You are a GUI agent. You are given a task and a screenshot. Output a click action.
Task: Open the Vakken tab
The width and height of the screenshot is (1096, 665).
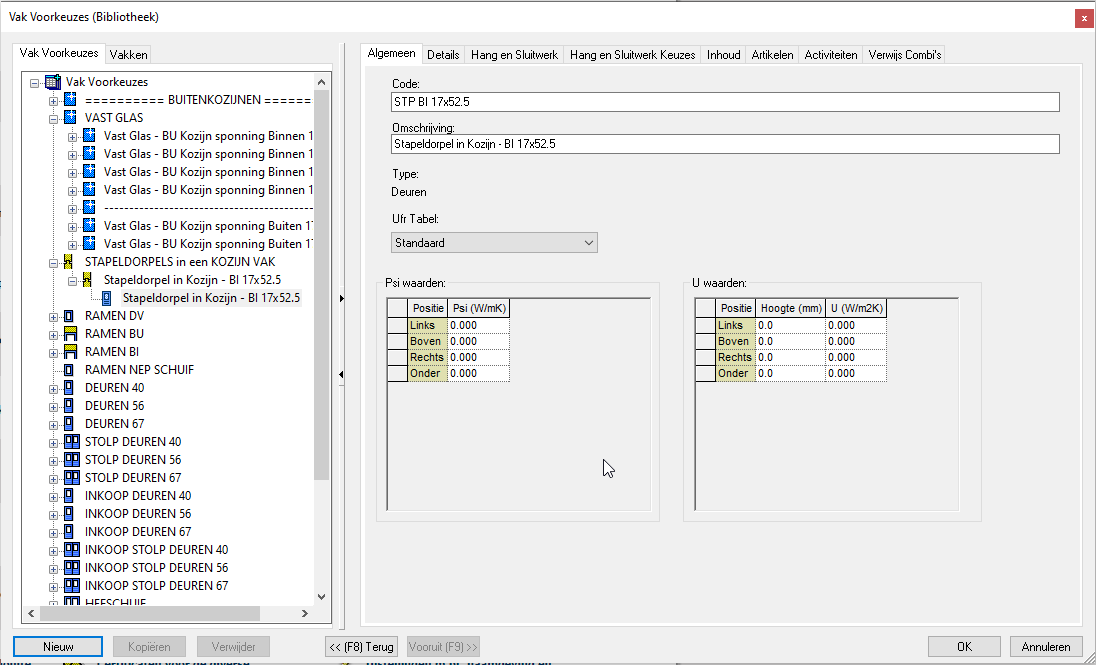128,55
